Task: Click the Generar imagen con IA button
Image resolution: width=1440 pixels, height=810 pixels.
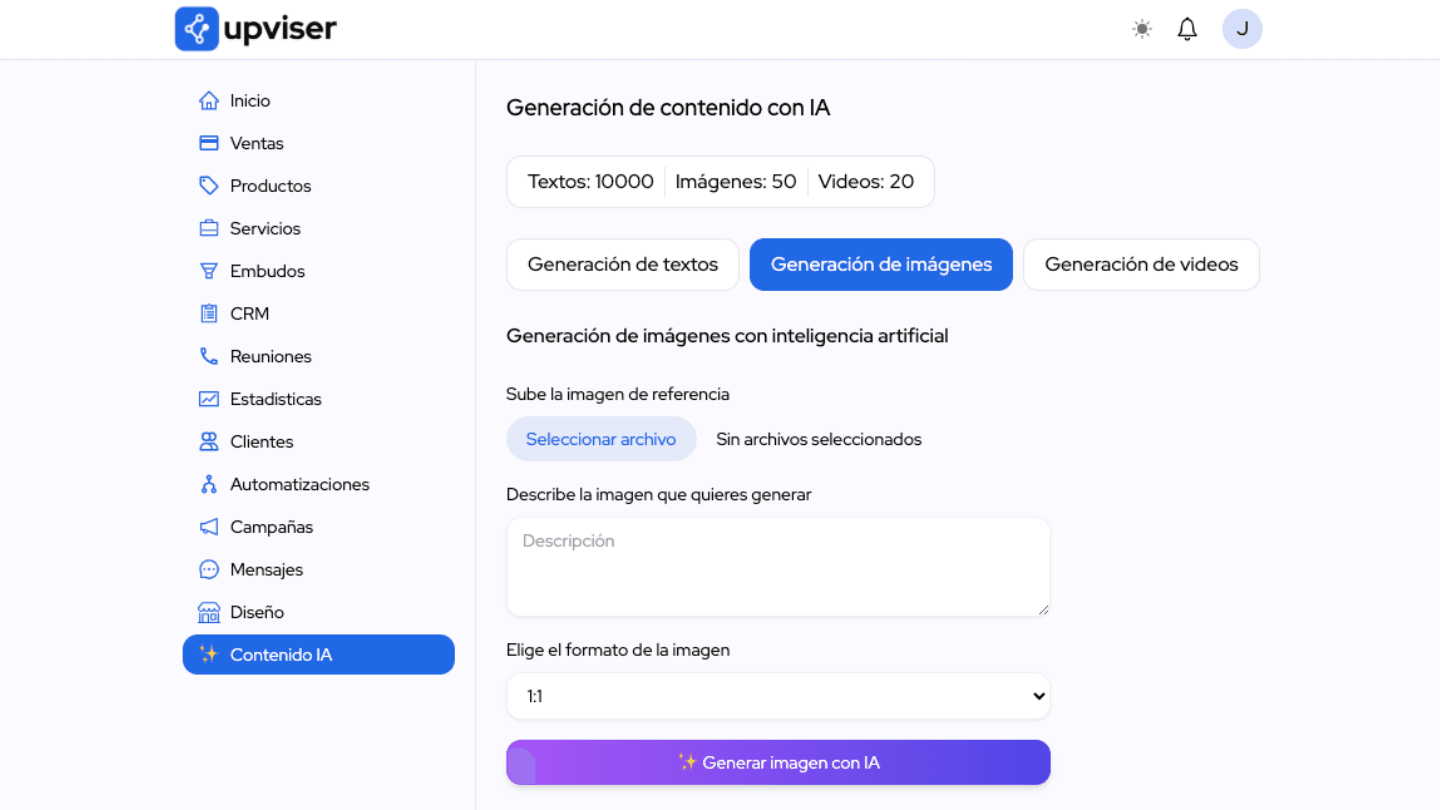Action: 778,762
